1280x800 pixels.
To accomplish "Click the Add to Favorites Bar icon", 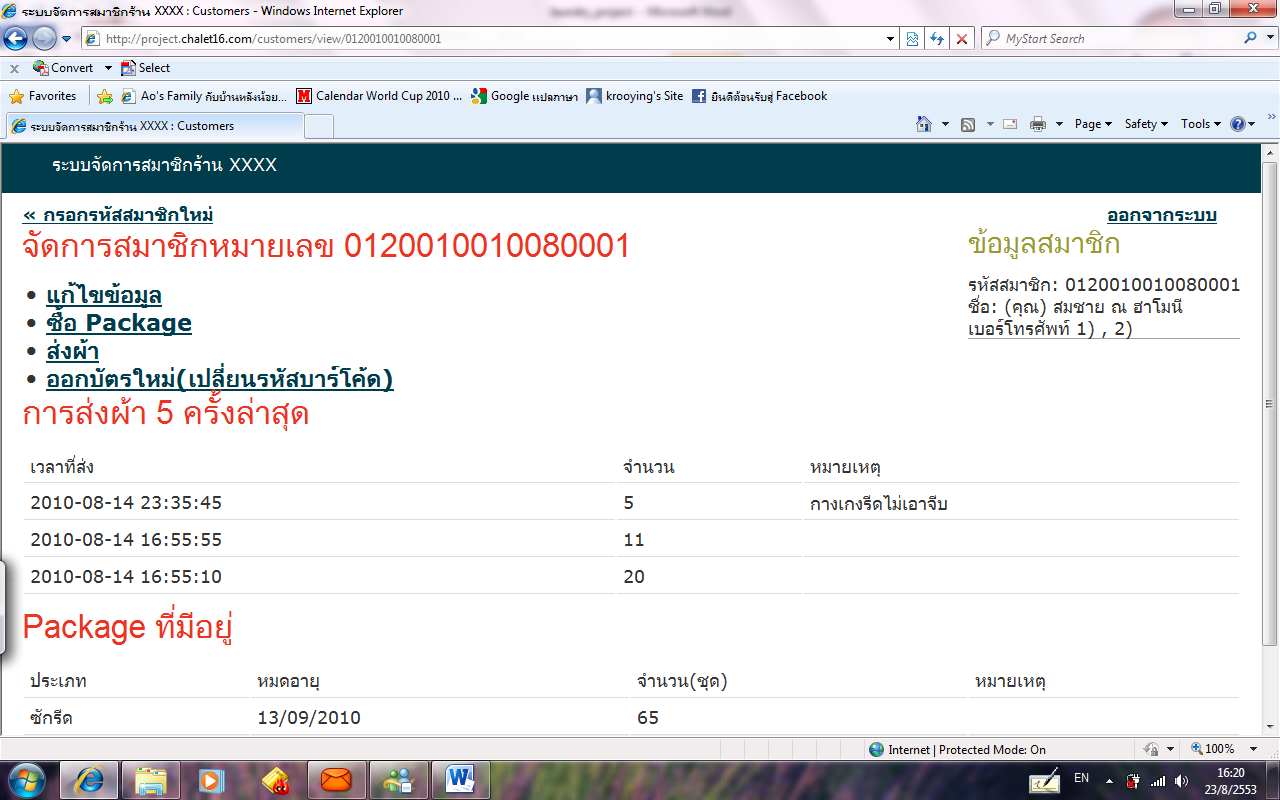I will click(x=104, y=97).
